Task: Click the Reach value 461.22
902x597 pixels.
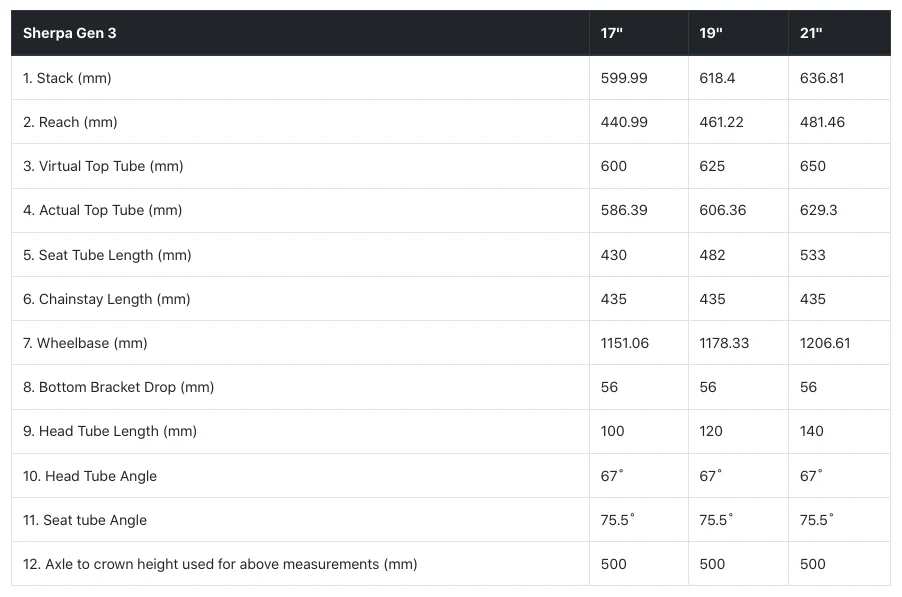Action: [723, 122]
